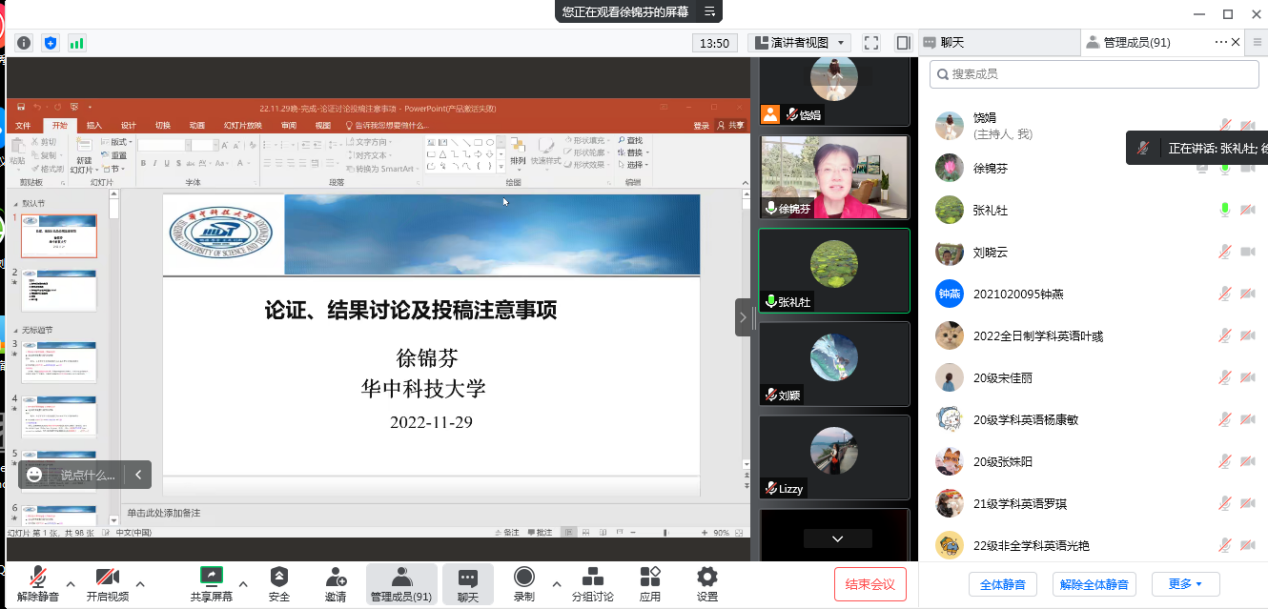The image size is (1268, 609).
Task: Open the 应用 apps icon
Action: pyautogui.click(x=650, y=577)
